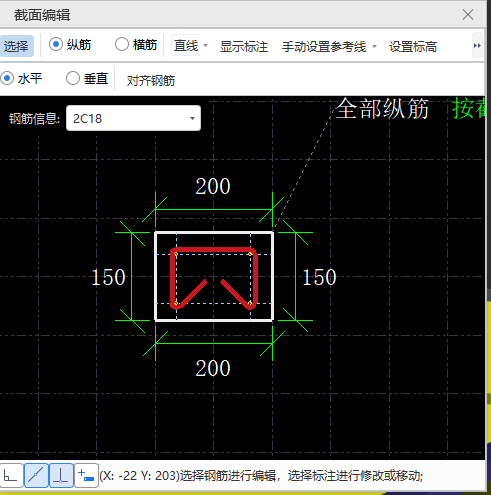Select the bottom-right longitudinal rebar point
This screenshot has width=491, height=495.
[250, 303]
